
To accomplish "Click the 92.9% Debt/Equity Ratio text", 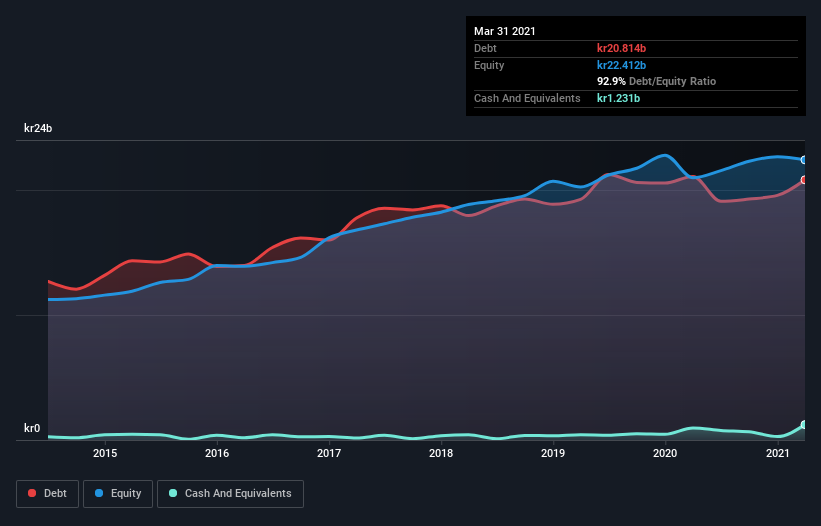I will click(x=657, y=81).
